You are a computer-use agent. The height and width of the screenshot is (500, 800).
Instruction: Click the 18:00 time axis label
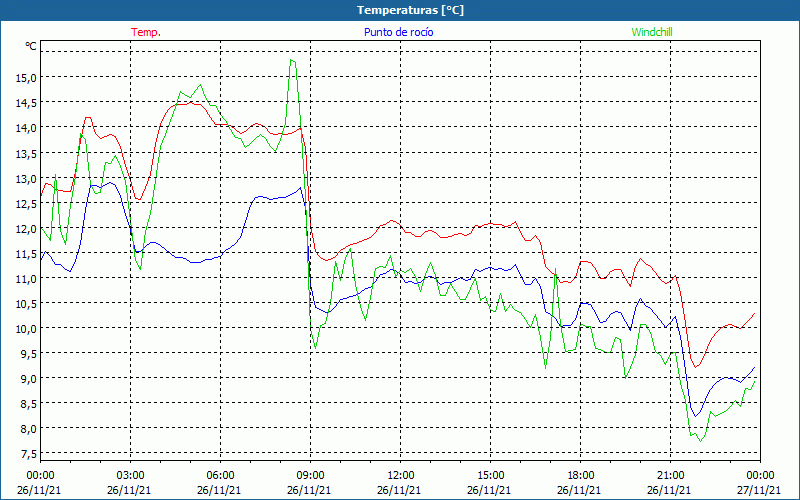581,476
